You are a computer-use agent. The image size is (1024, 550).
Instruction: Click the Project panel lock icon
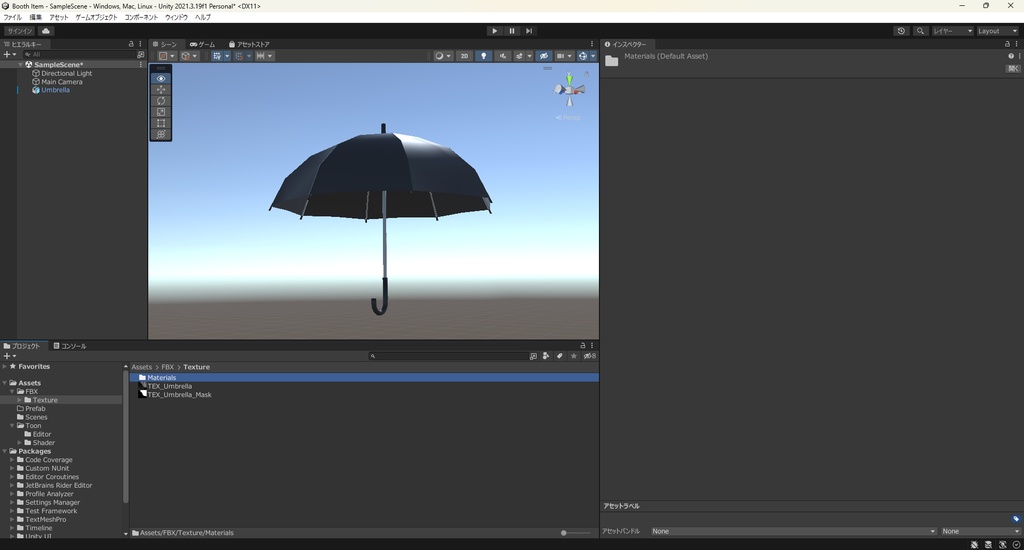coord(583,346)
